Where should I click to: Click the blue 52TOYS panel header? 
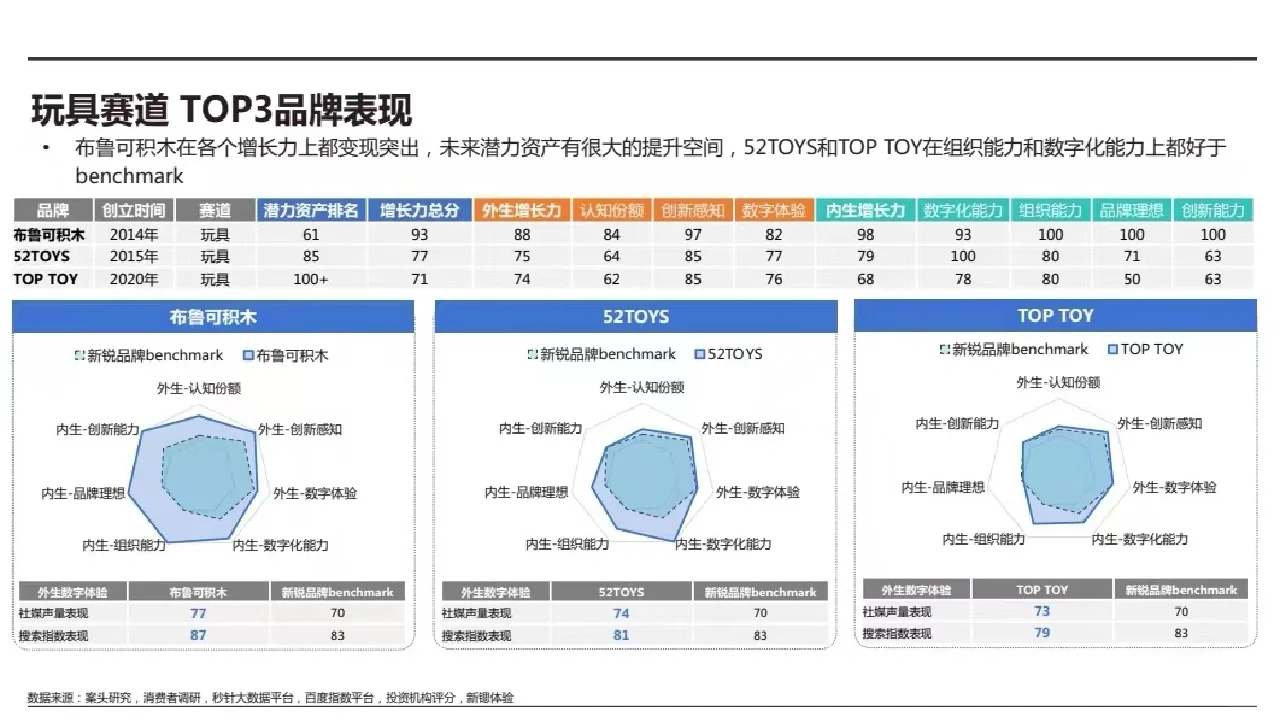(636, 318)
